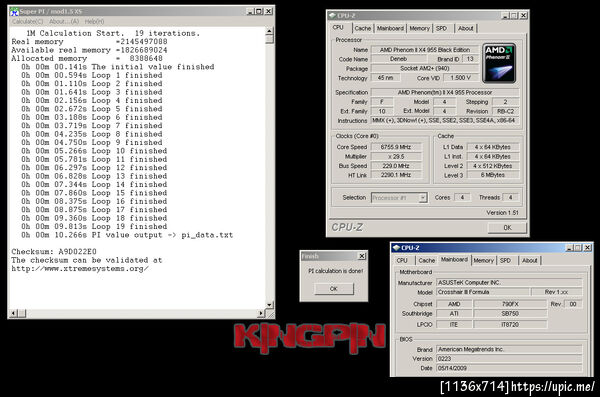Click the Core Speed 6755.9 MHz value
The height and width of the screenshot is (397, 600).
point(396,147)
